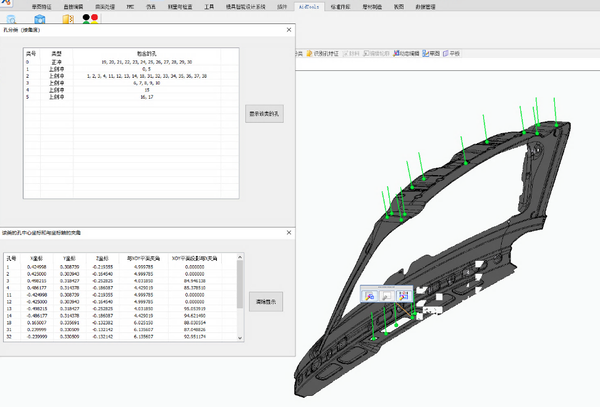600x407 pixels.
Task: Click the red-yellow-green traffic light icon
Action: click(92, 18)
